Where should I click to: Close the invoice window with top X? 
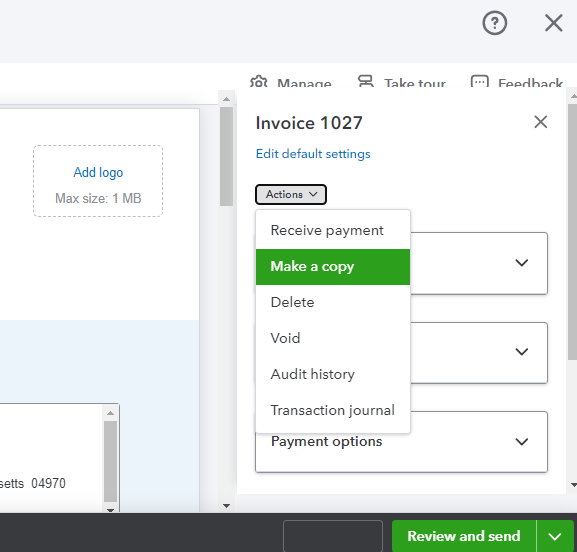click(553, 23)
